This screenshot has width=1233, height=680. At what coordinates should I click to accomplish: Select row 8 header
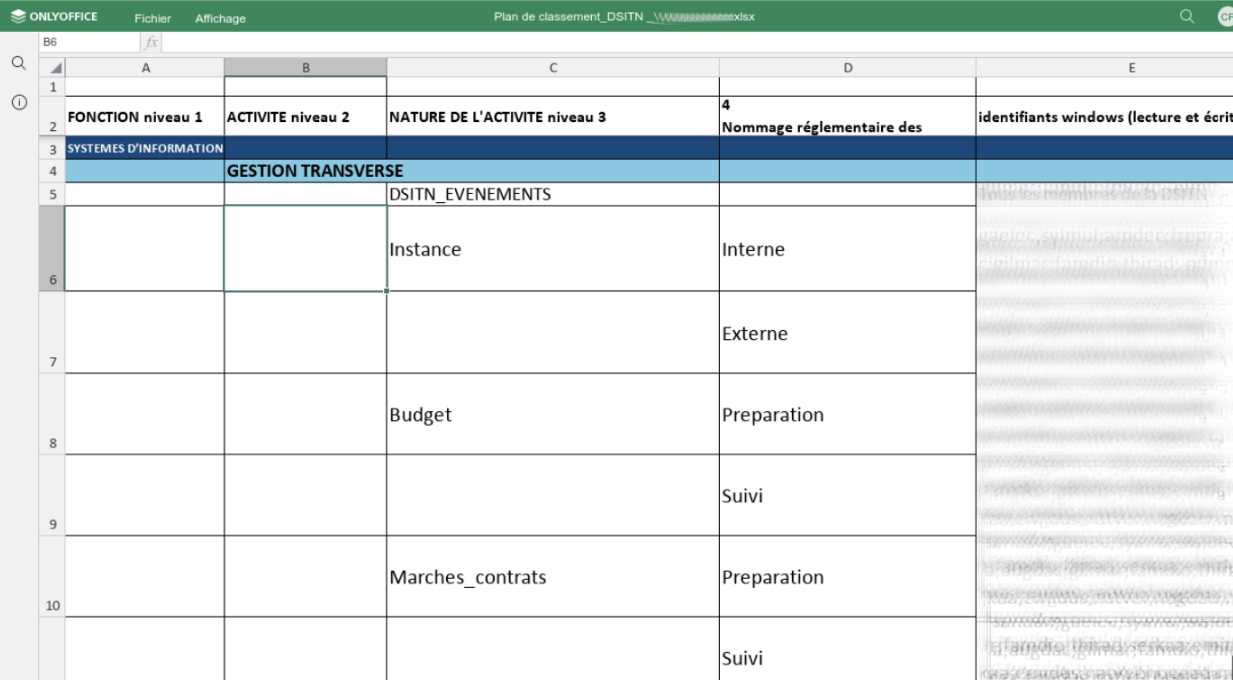click(52, 414)
